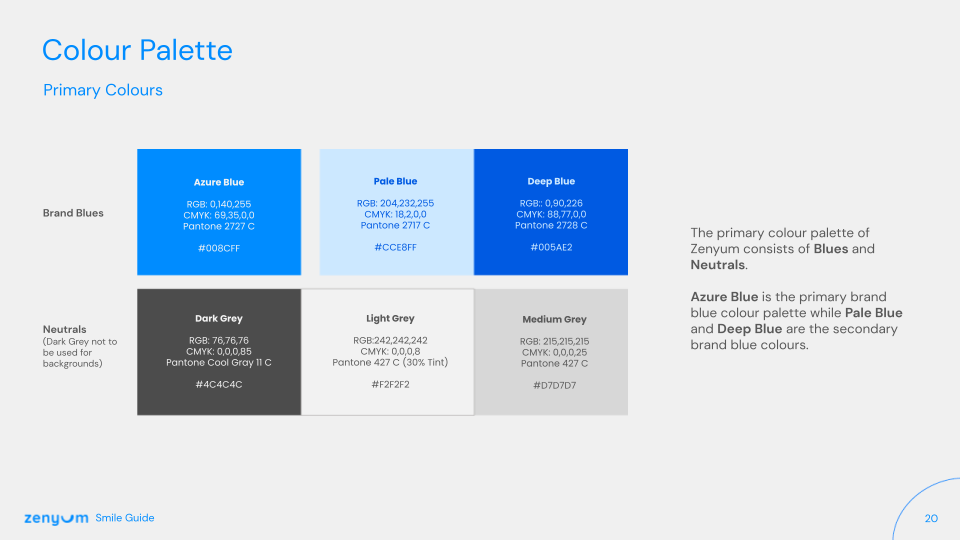The width and height of the screenshot is (960, 540).
Task: Click page number 20
Action: (x=931, y=519)
